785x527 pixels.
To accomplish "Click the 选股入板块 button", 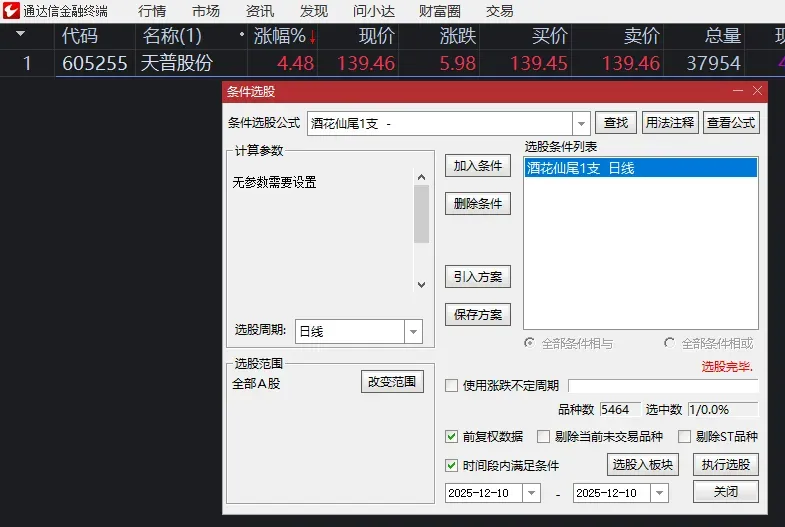I will coord(643,465).
